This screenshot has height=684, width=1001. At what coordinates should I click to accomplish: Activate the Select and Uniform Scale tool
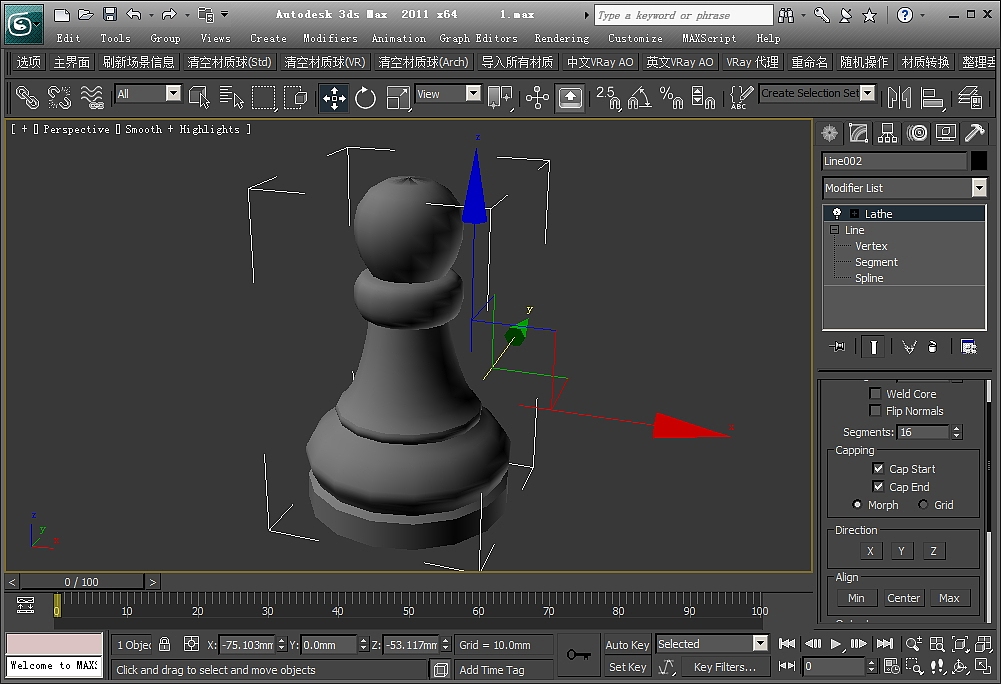pyautogui.click(x=397, y=98)
